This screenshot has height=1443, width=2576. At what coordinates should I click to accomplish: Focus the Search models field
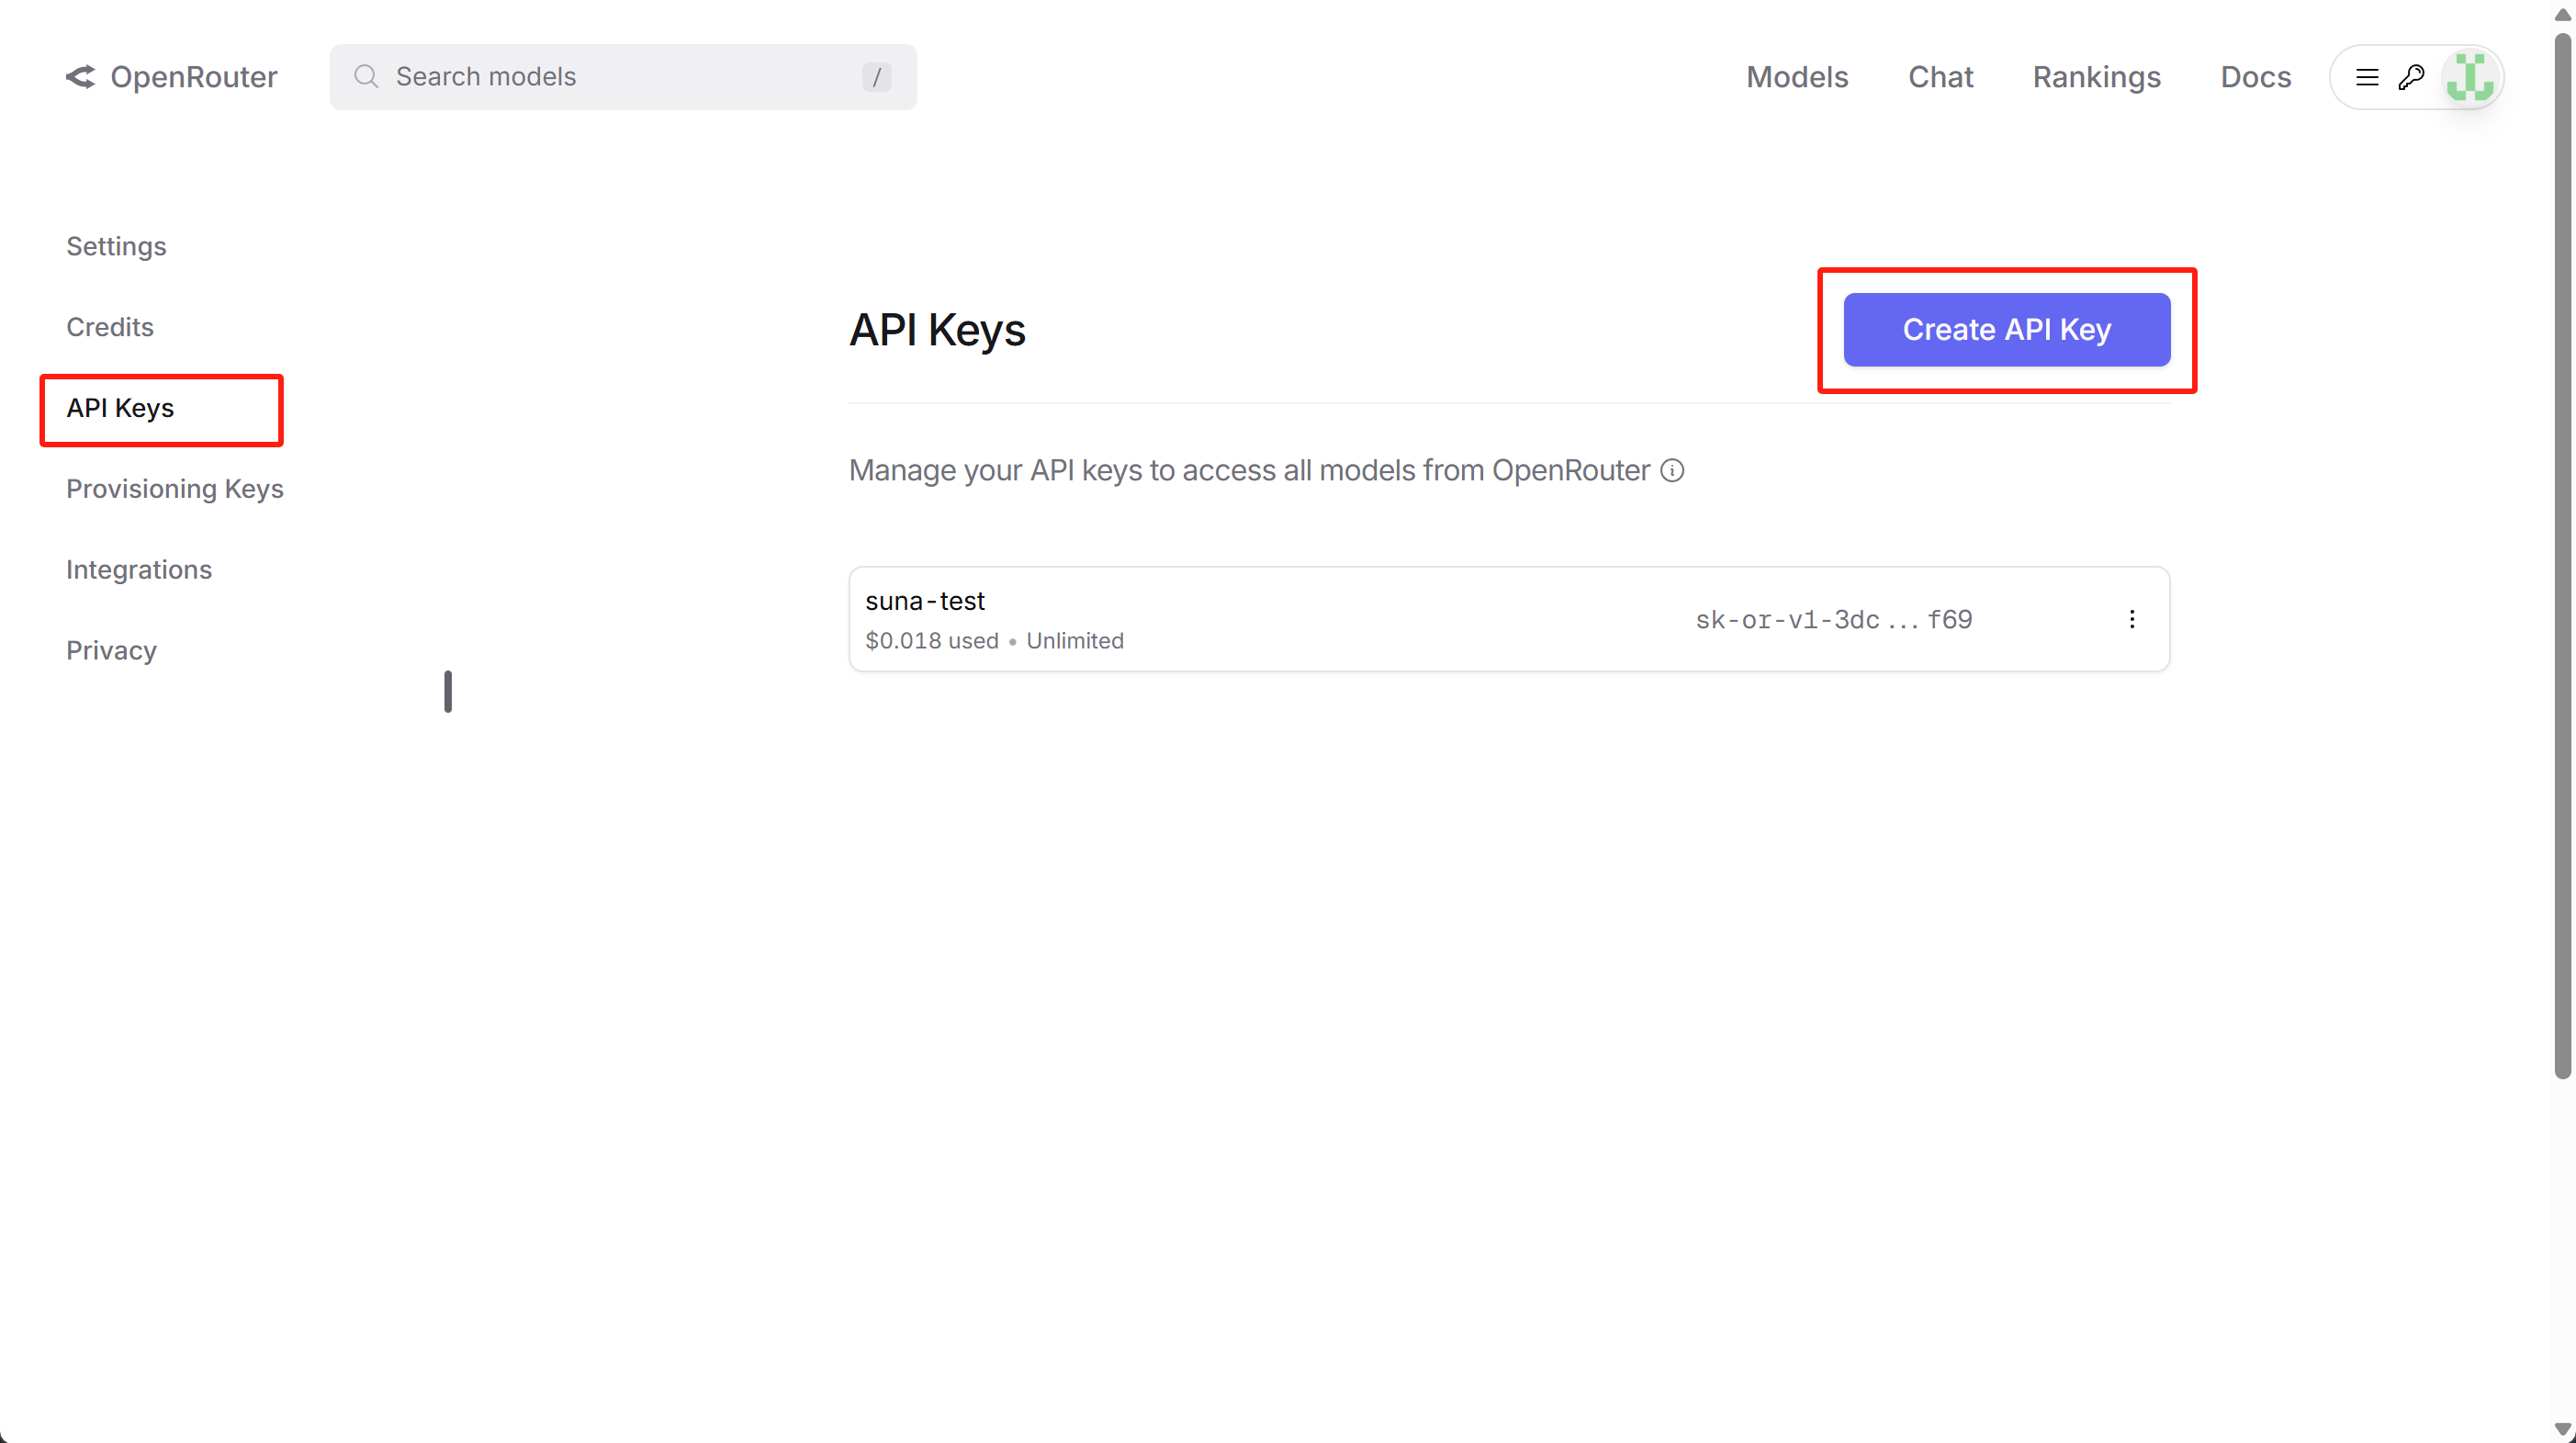tap(622, 77)
